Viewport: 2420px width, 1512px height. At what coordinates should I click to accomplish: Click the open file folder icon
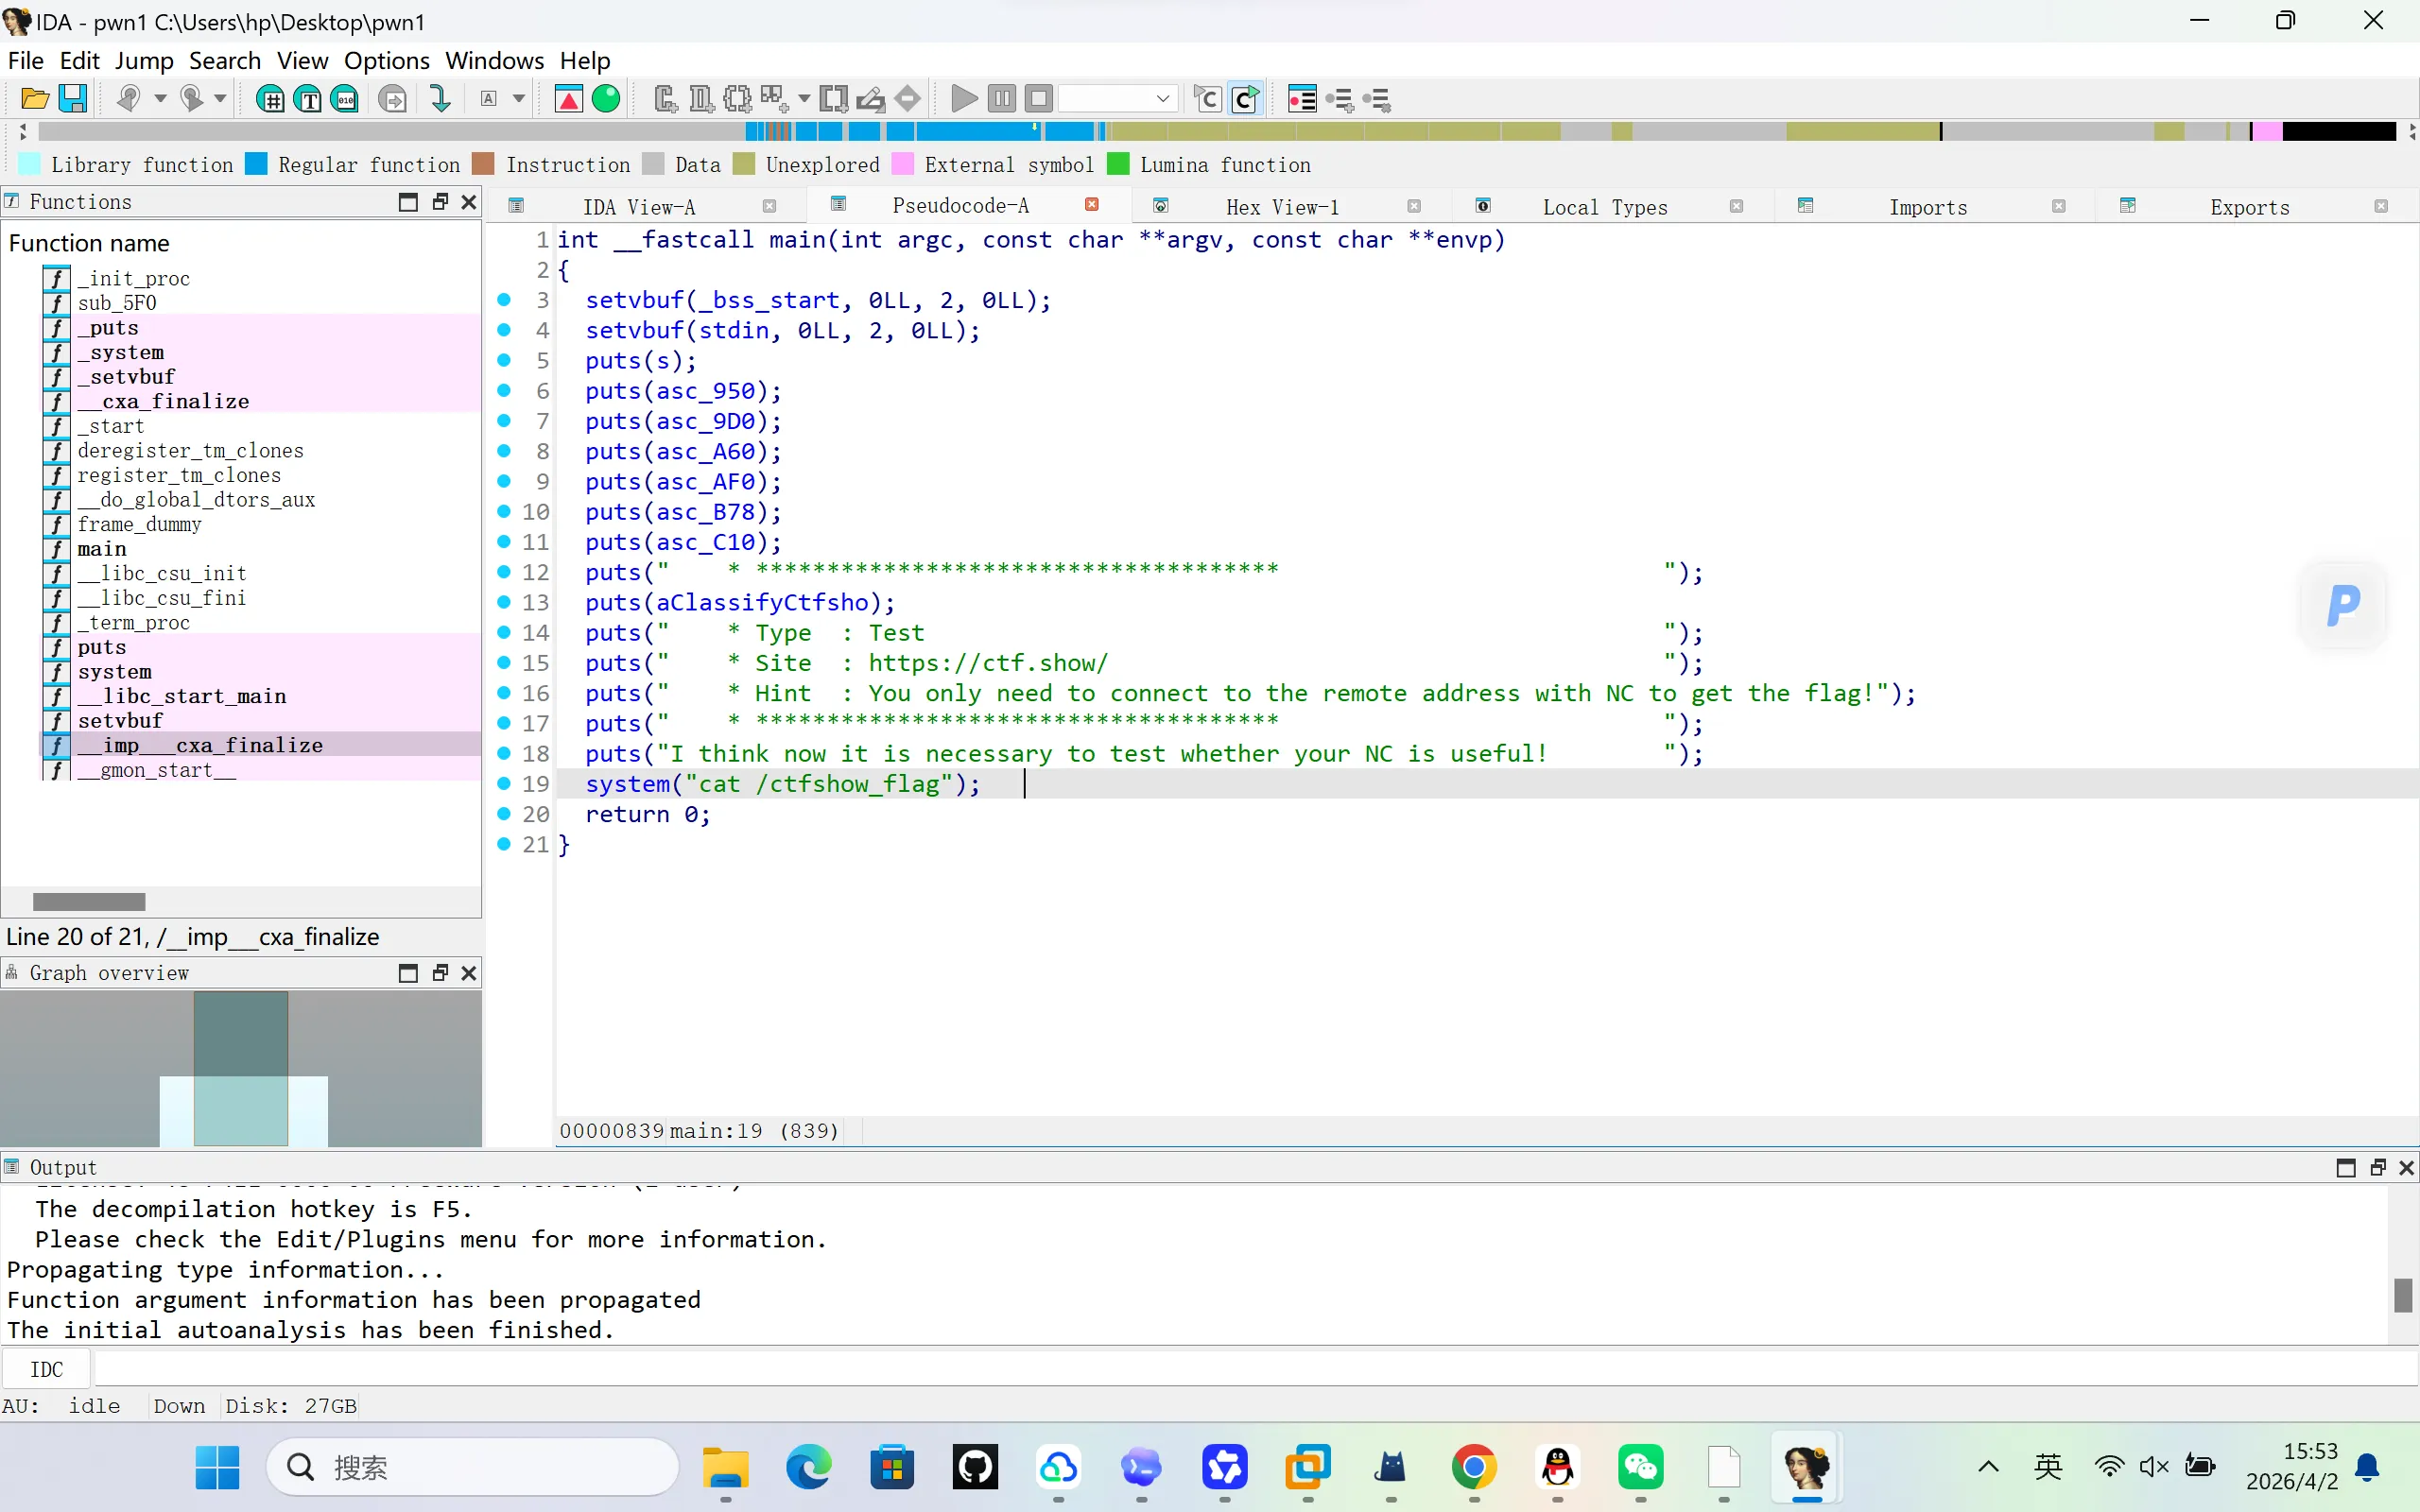click(34, 98)
